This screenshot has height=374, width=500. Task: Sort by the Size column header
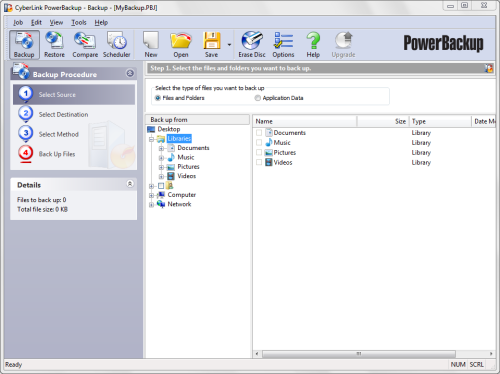(383, 121)
